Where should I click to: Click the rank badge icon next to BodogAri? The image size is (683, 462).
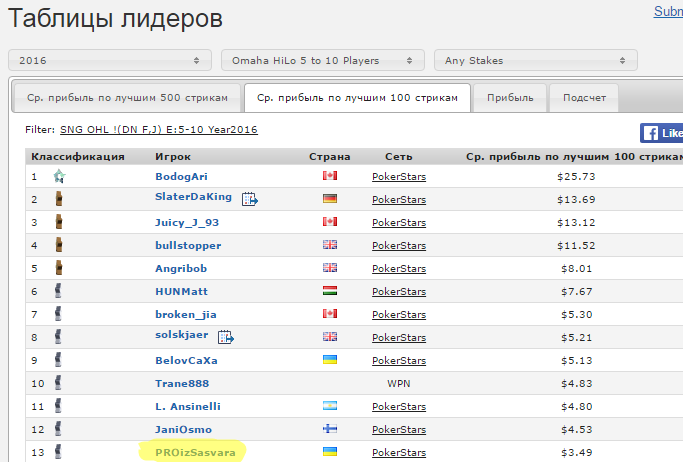pyautogui.click(x=59, y=176)
